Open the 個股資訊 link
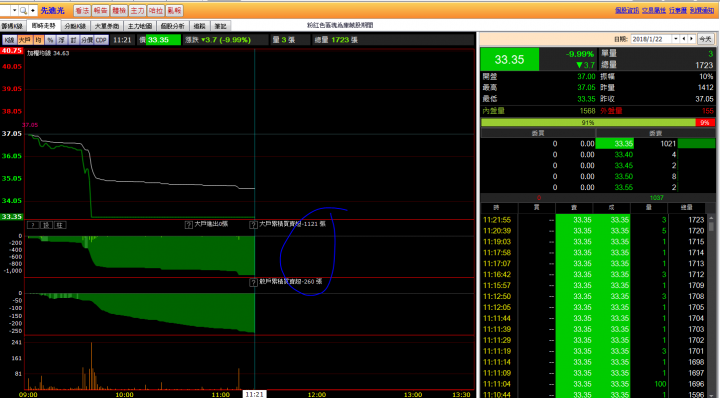 tap(627, 10)
